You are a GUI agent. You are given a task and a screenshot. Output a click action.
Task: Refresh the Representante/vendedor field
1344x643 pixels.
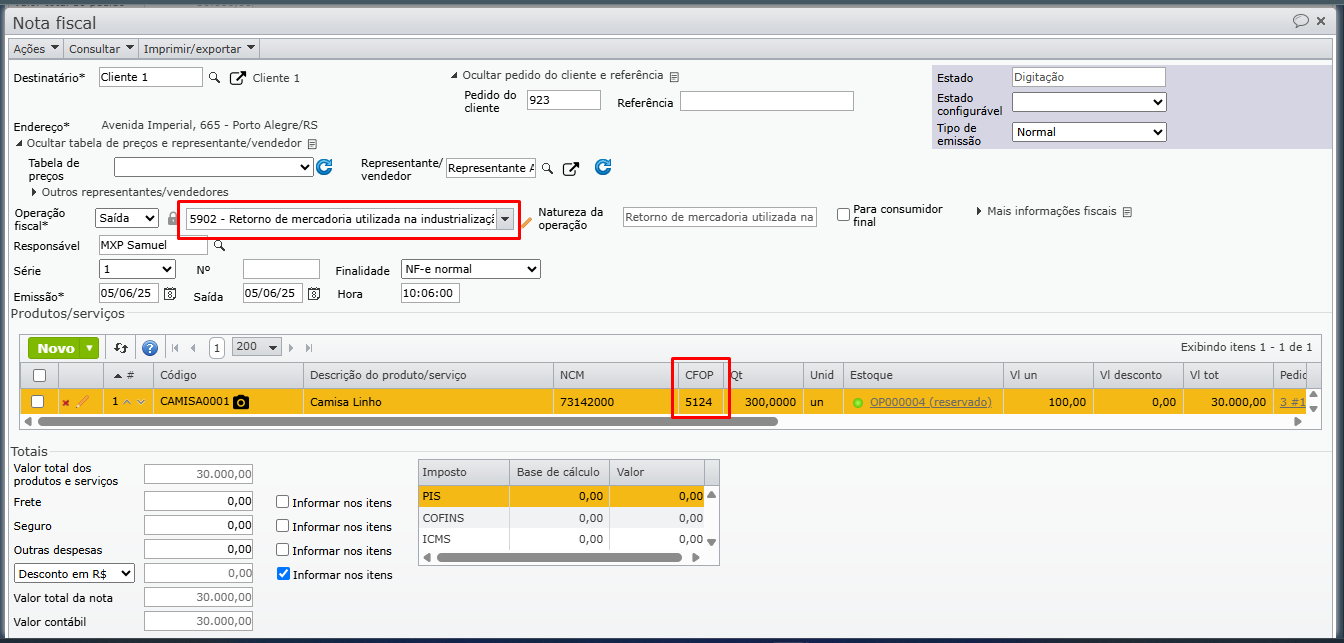603,167
